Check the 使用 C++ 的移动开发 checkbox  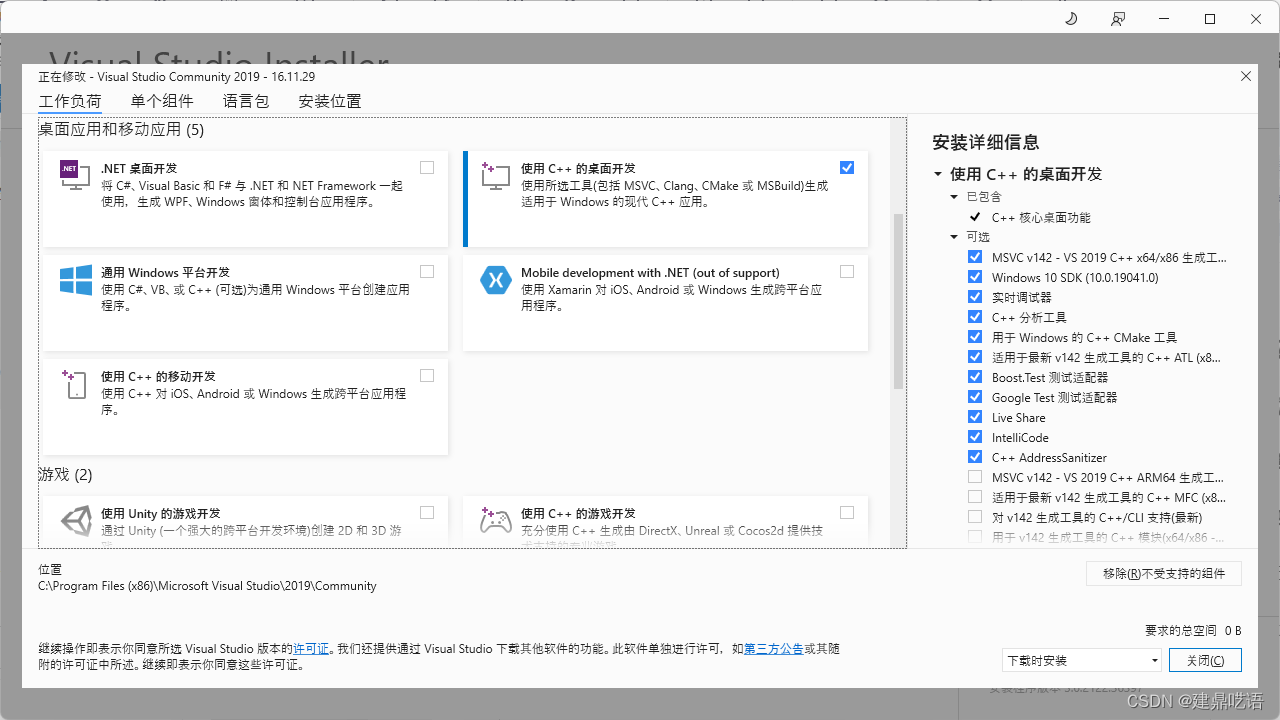(427, 376)
